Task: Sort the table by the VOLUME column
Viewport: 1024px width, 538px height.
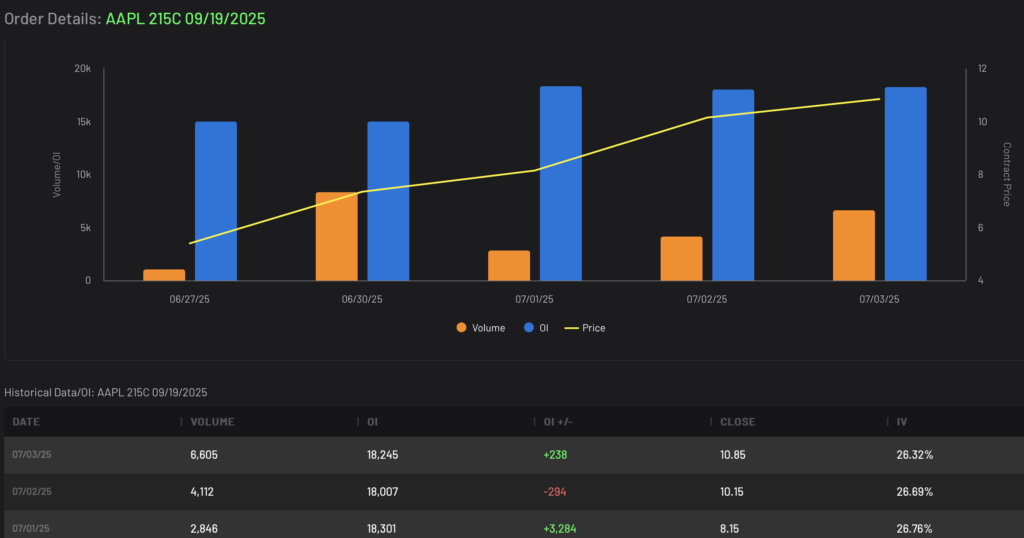Action: [212, 422]
